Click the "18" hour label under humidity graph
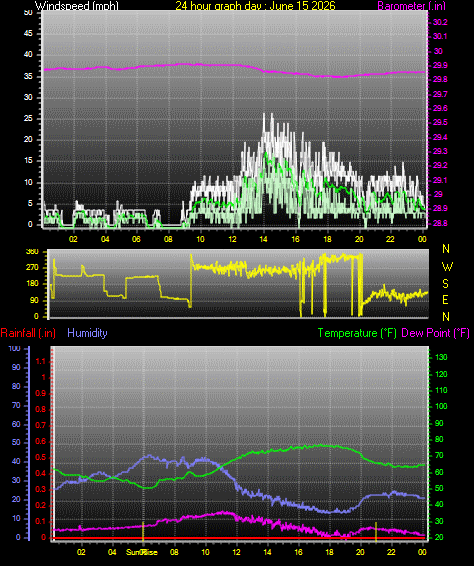The width and height of the screenshot is (474, 566). 329,552
